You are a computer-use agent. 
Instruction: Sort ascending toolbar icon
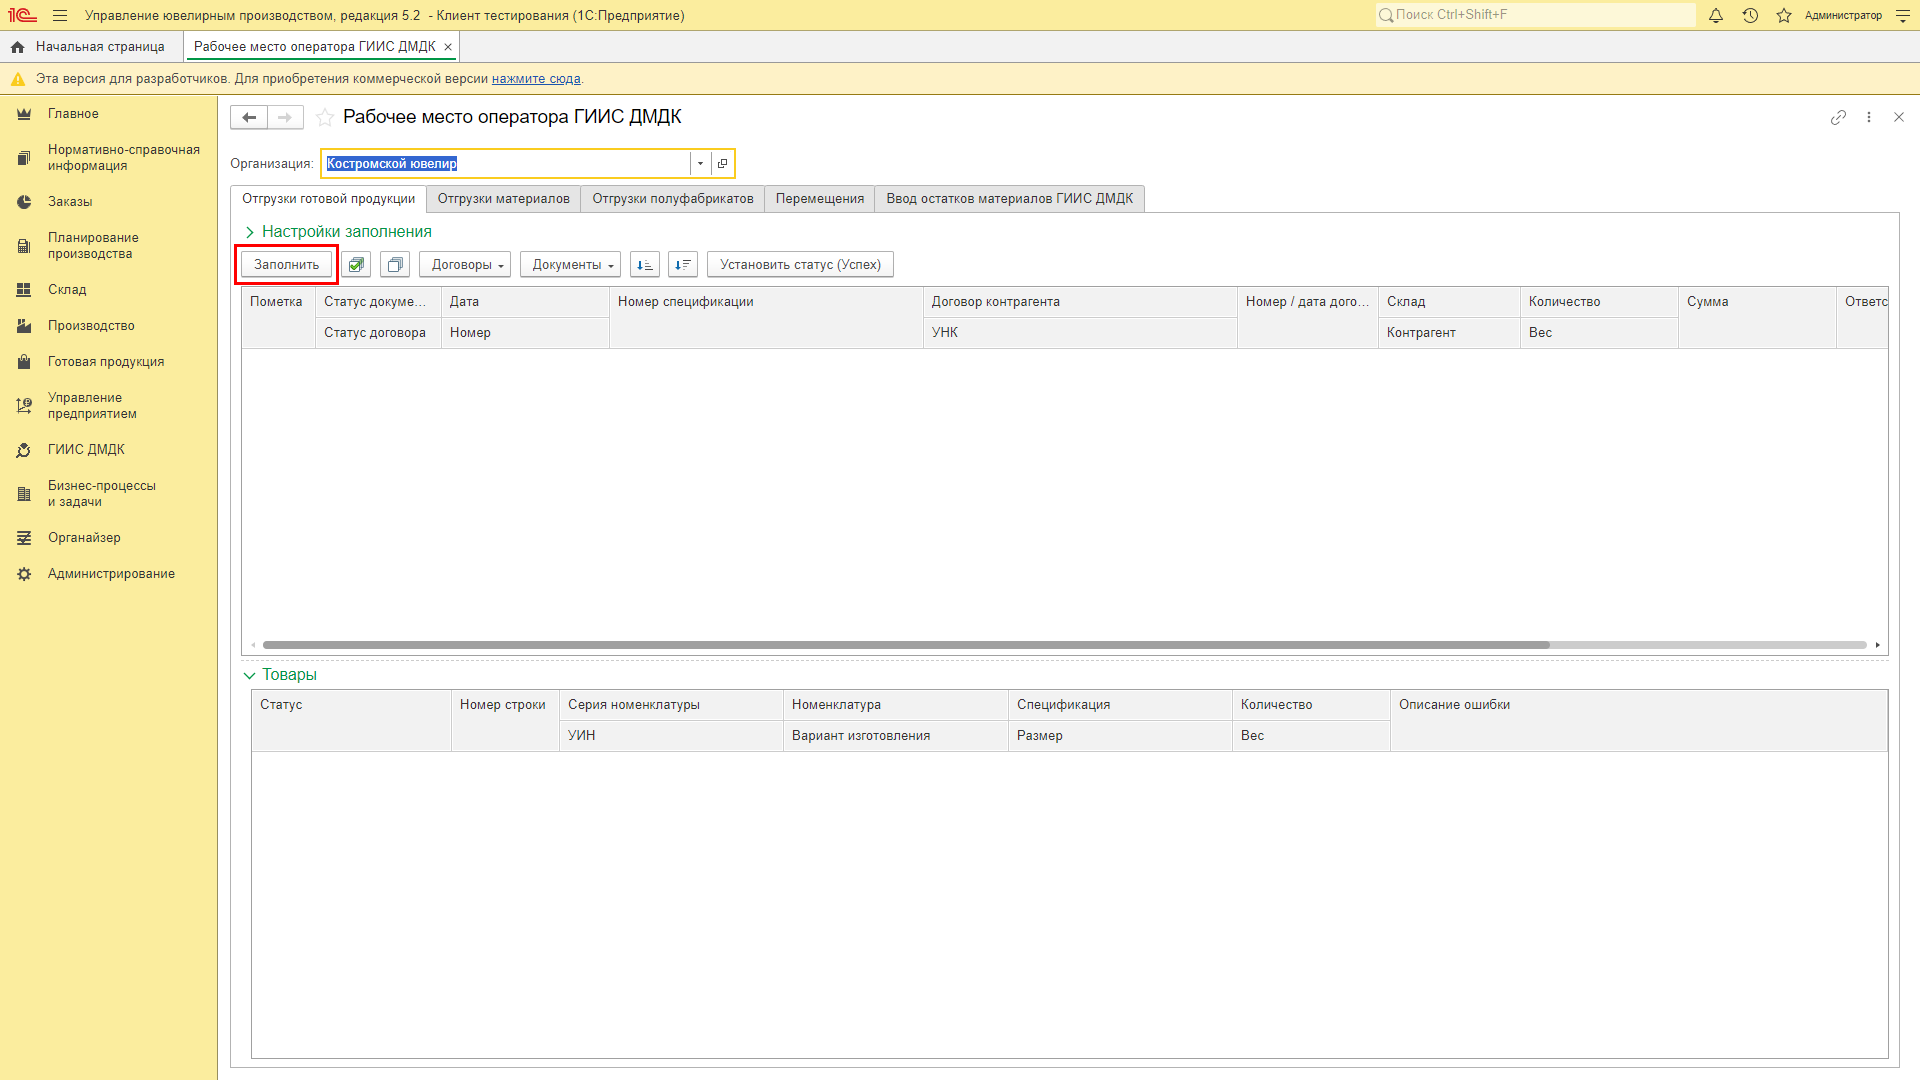coord(645,265)
